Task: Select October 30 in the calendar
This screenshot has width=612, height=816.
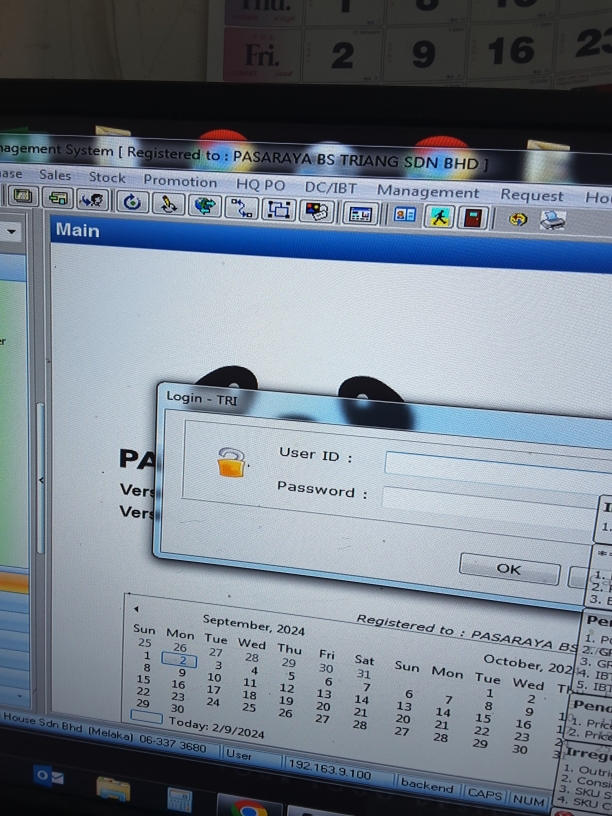Action: tap(519, 749)
